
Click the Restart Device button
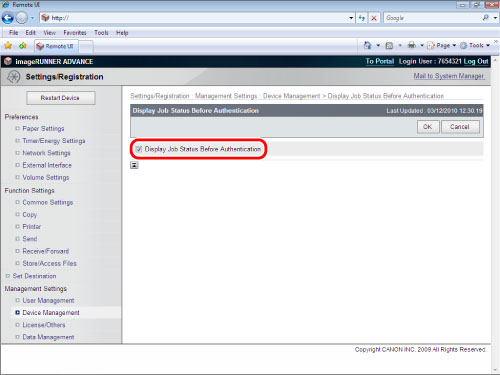61,98
